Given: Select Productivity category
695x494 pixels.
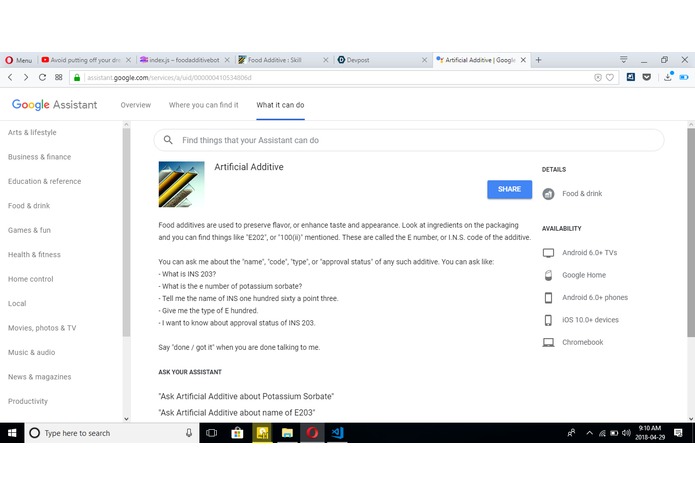Looking at the screenshot, I should (28, 401).
